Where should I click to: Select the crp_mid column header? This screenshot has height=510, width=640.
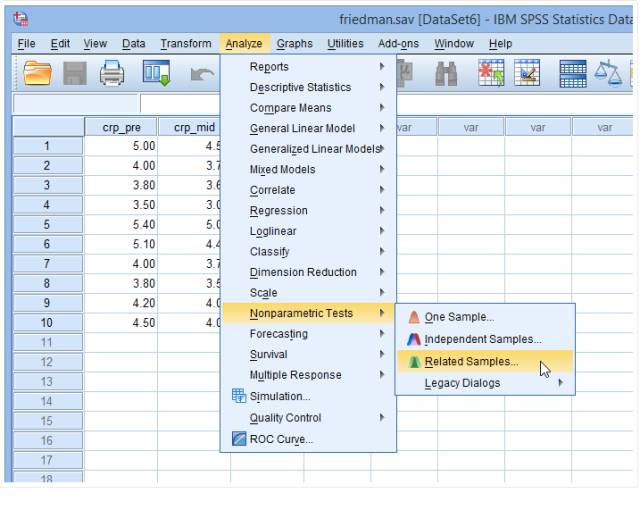pos(189,127)
